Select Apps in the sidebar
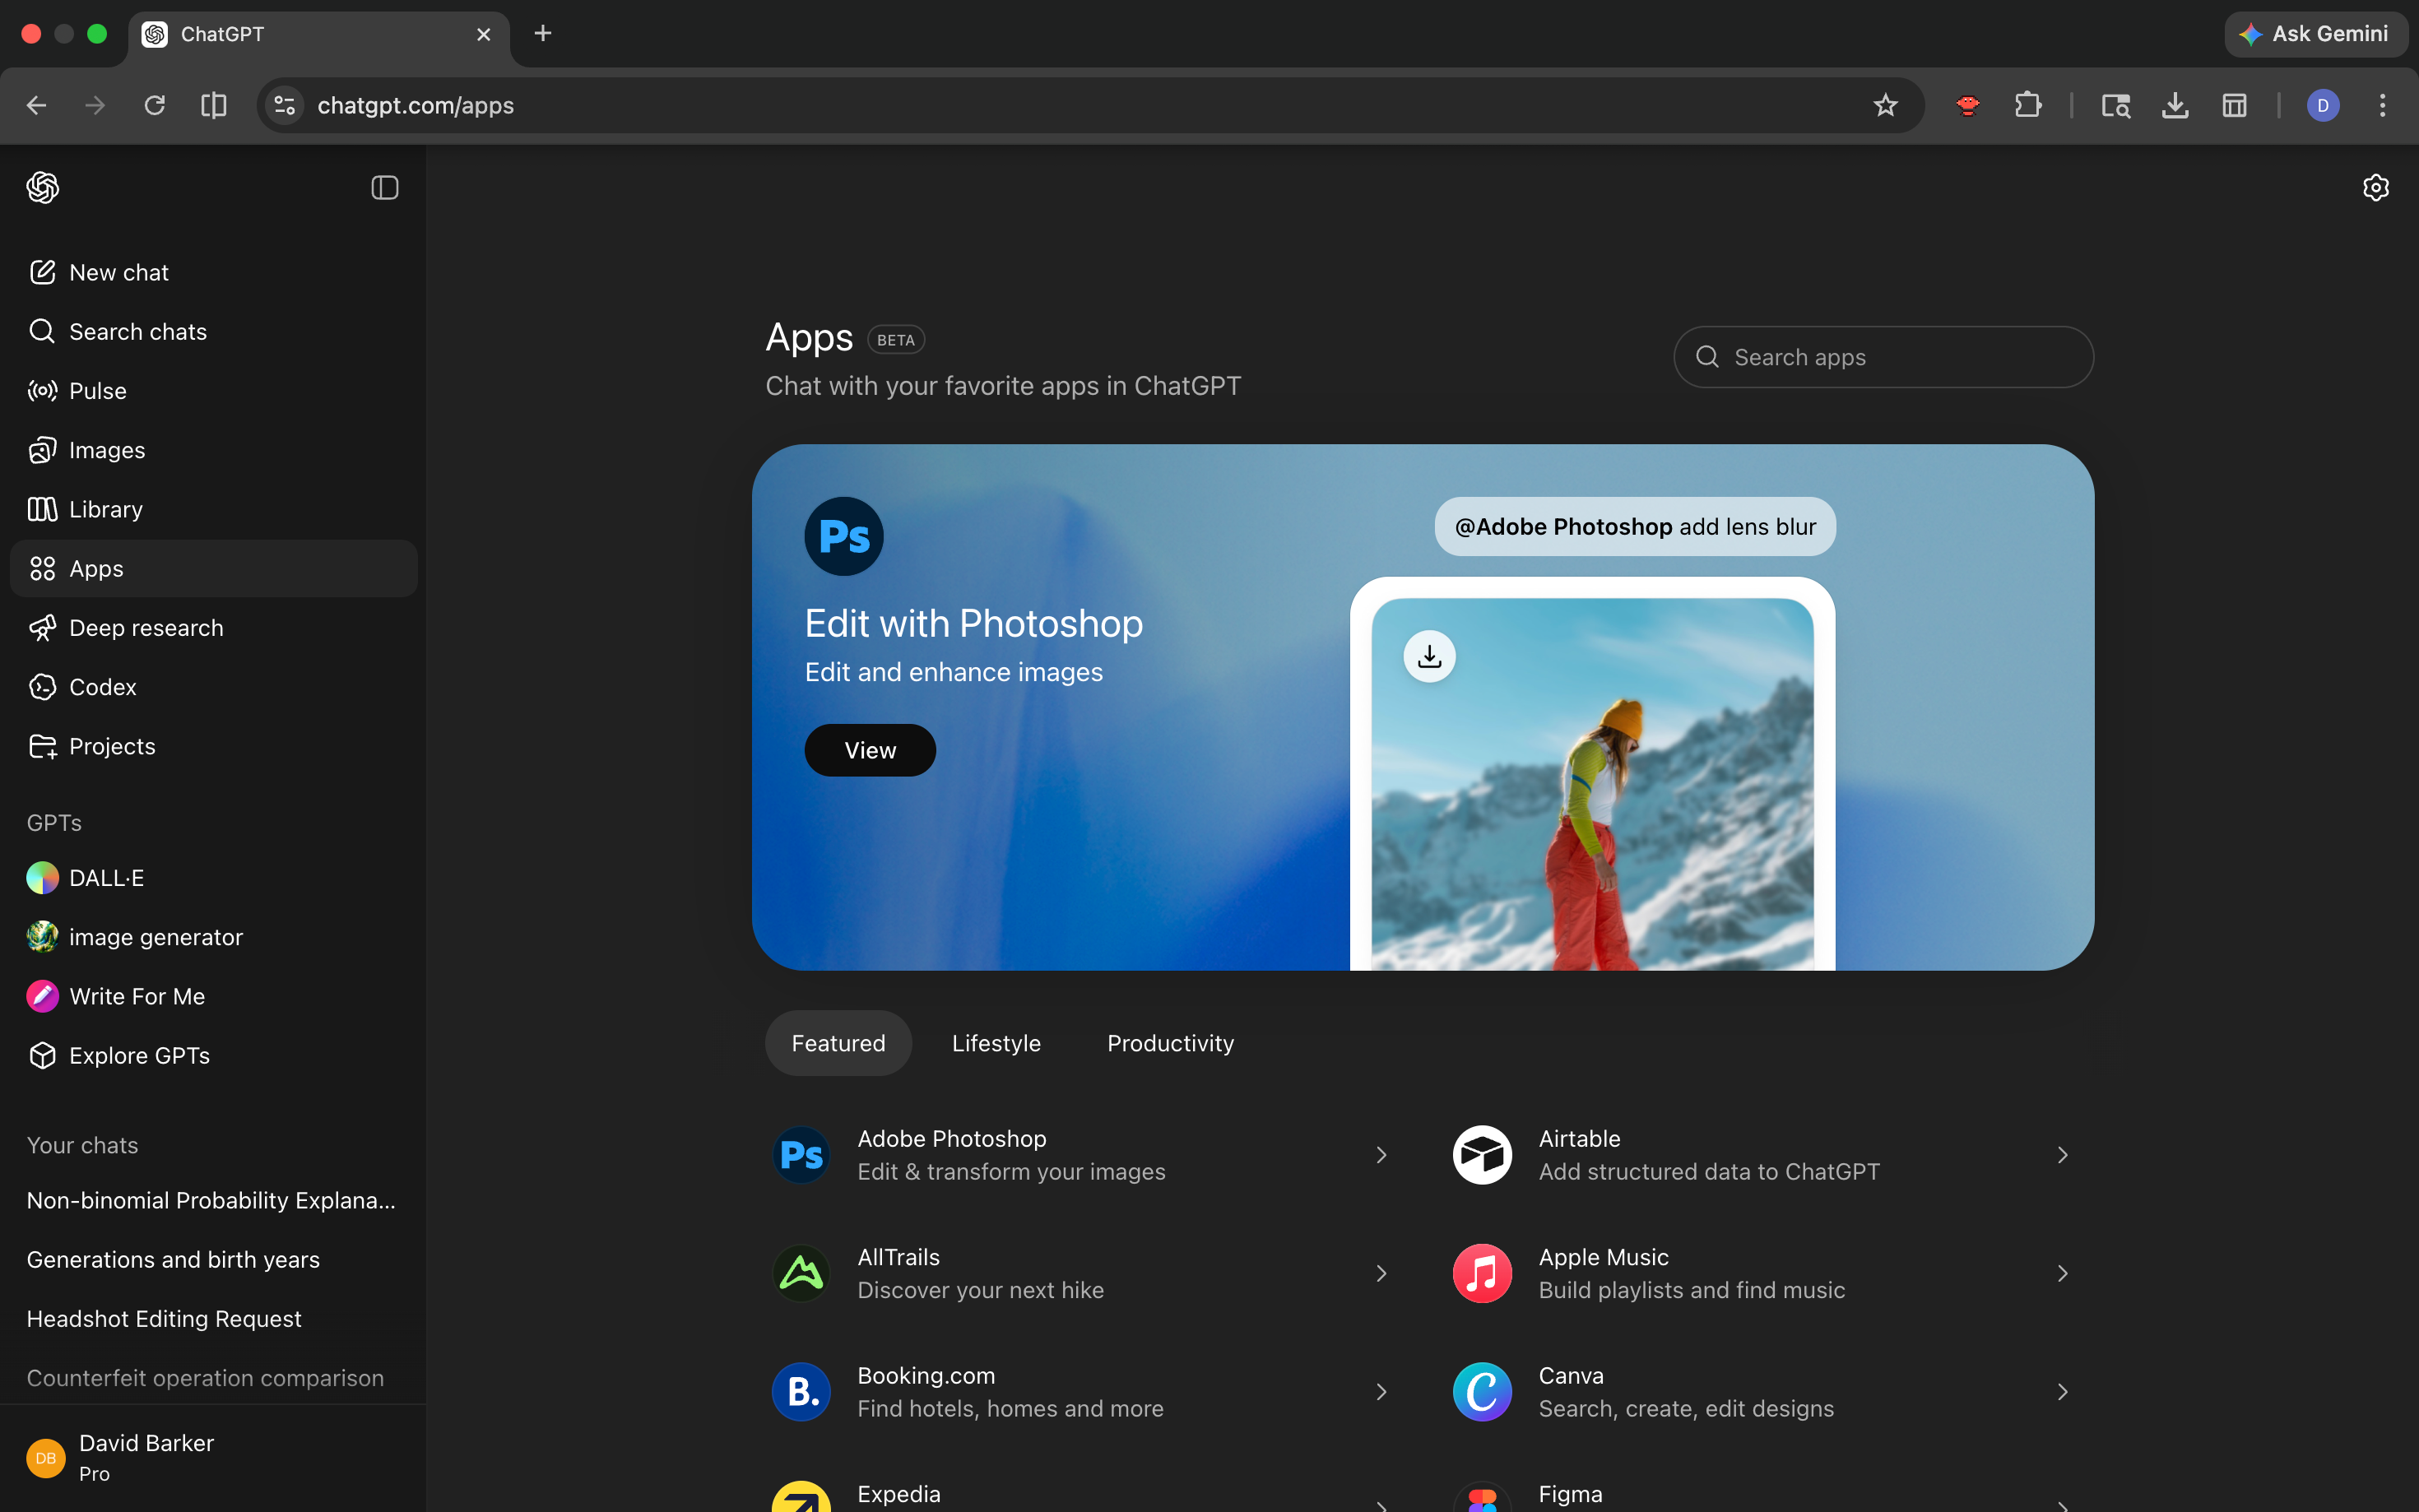 pyautogui.click(x=213, y=568)
